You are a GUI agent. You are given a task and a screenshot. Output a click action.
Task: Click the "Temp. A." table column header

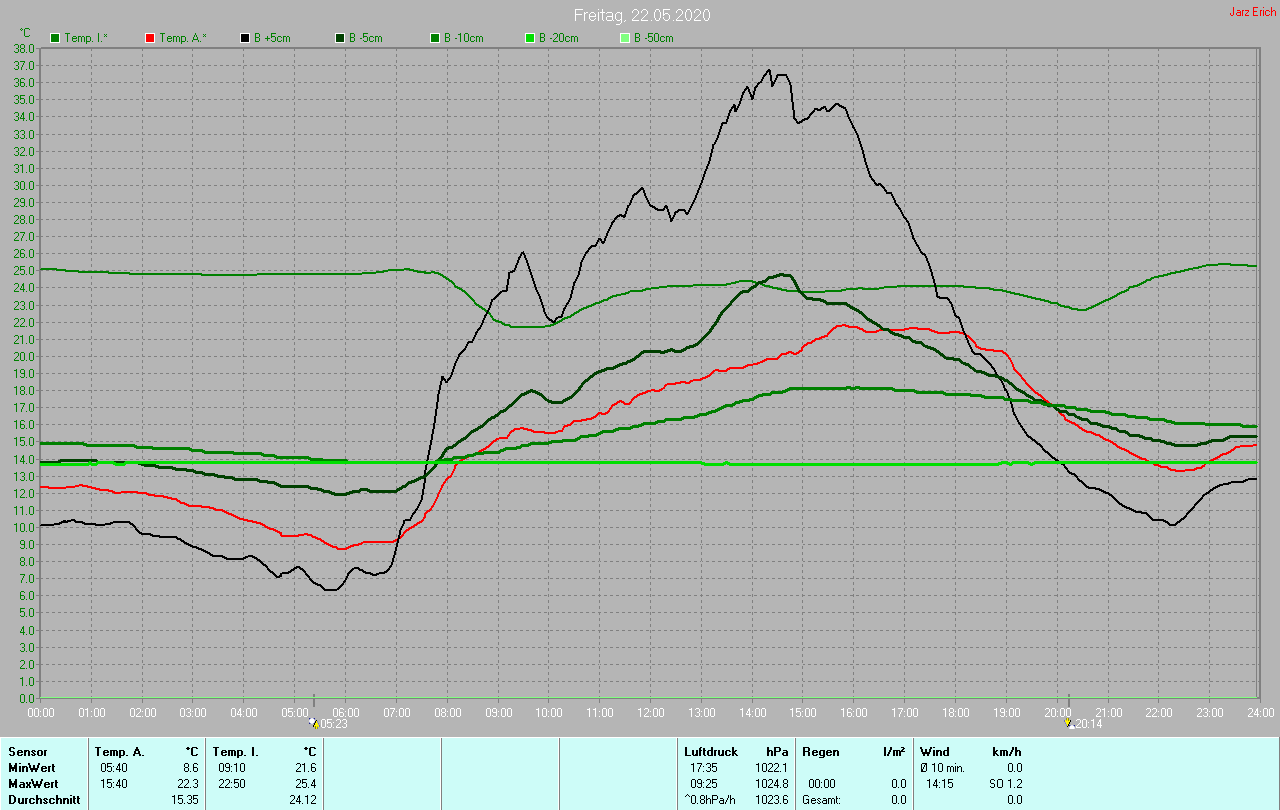pyautogui.click(x=119, y=752)
